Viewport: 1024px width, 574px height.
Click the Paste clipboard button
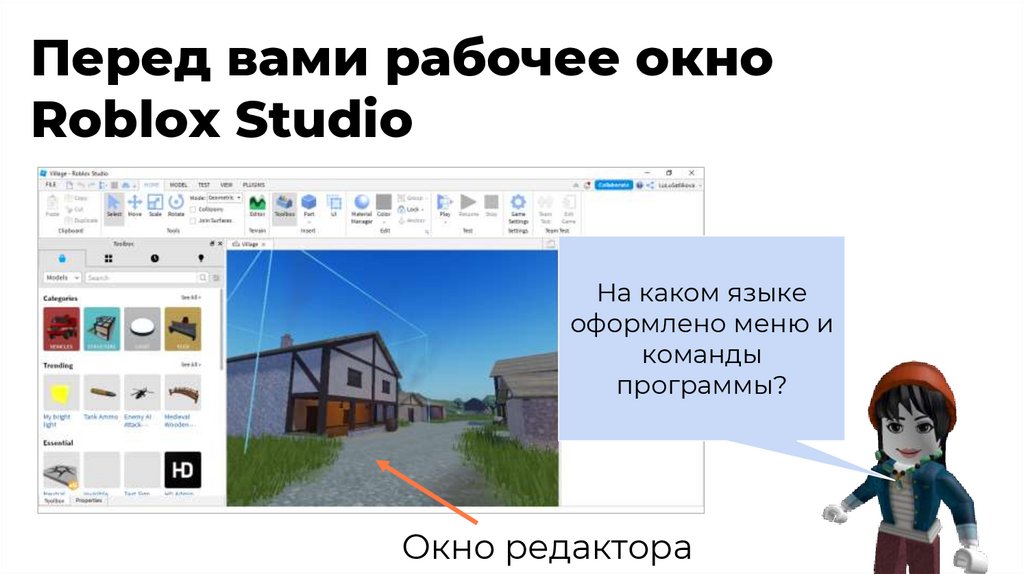coord(52,206)
